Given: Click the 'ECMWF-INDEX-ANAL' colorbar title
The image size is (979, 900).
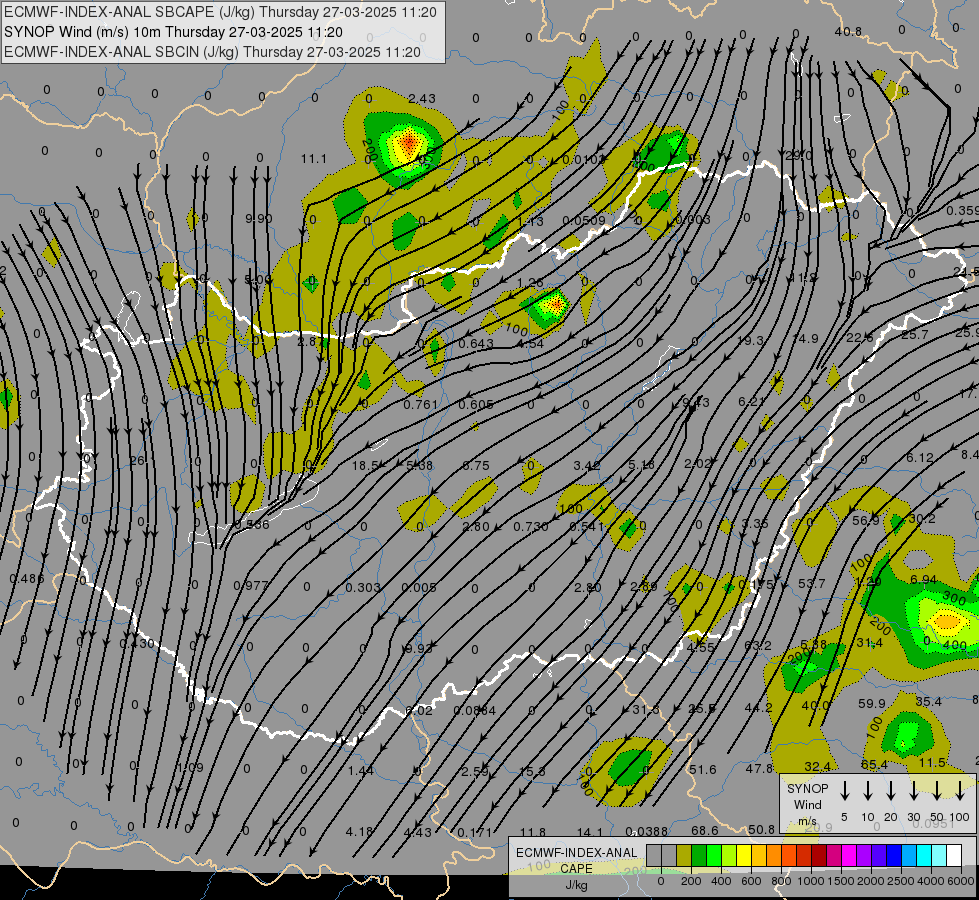Looking at the screenshot, I should tap(576, 853).
